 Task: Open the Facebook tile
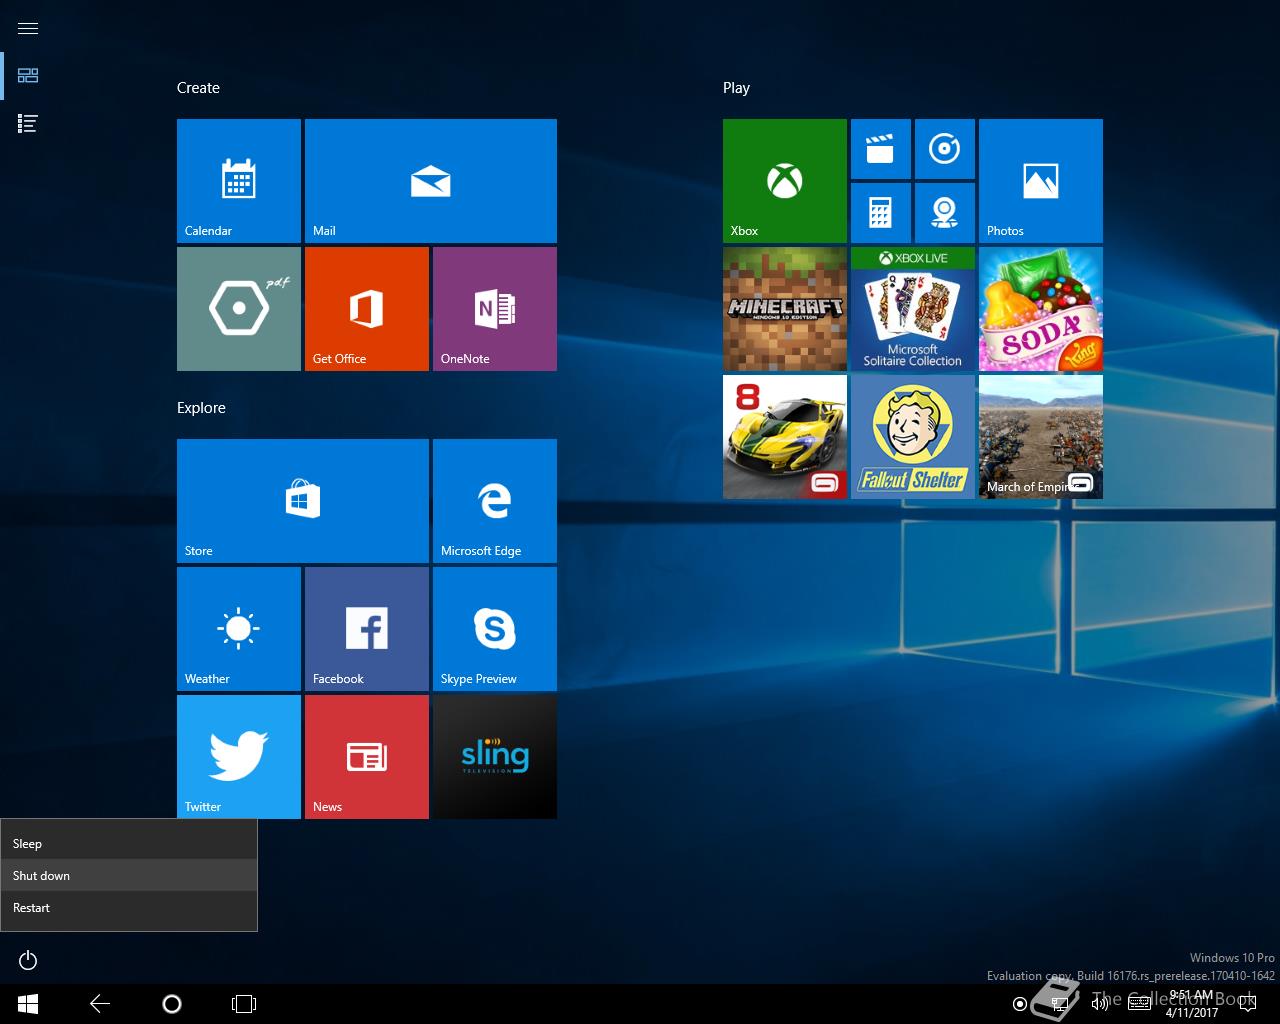pos(367,629)
